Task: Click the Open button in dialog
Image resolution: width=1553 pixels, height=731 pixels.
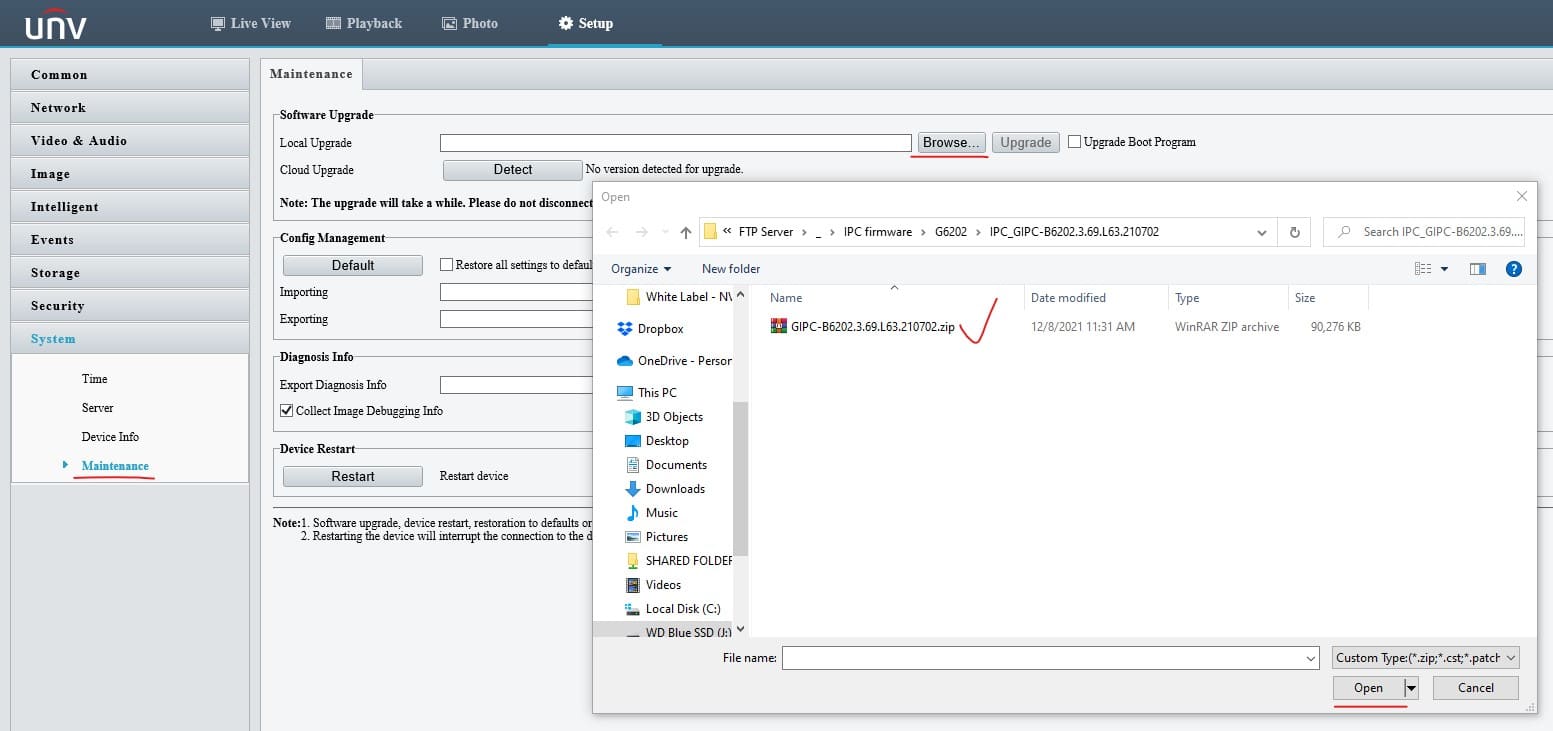Action: click(1368, 688)
